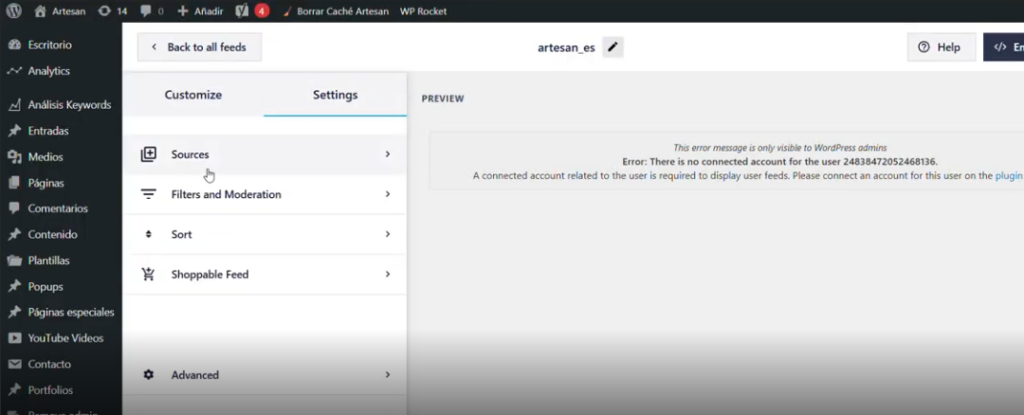This screenshot has height=415, width=1024.
Task: Click the Sources panel icon
Action: [x=149, y=154]
